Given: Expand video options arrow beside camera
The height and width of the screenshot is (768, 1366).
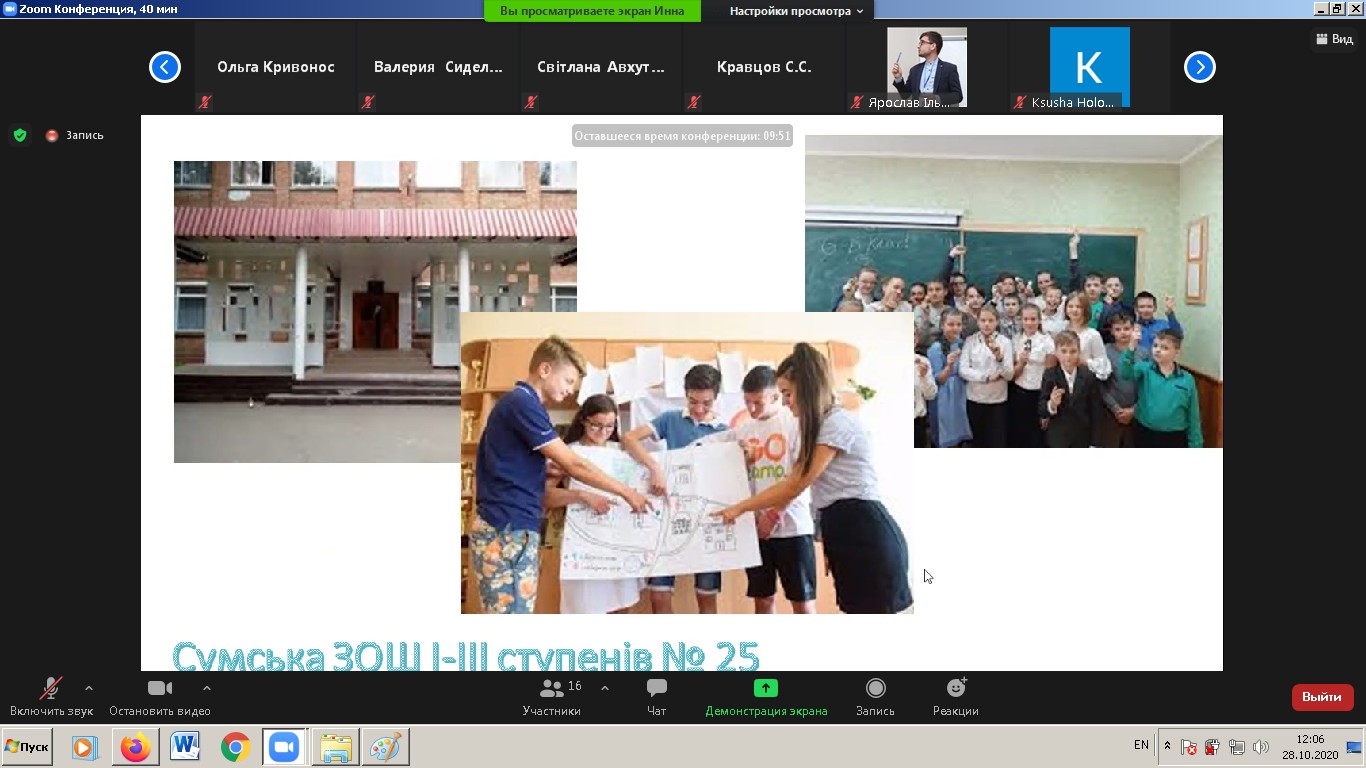Looking at the screenshot, I should (207, 688).
